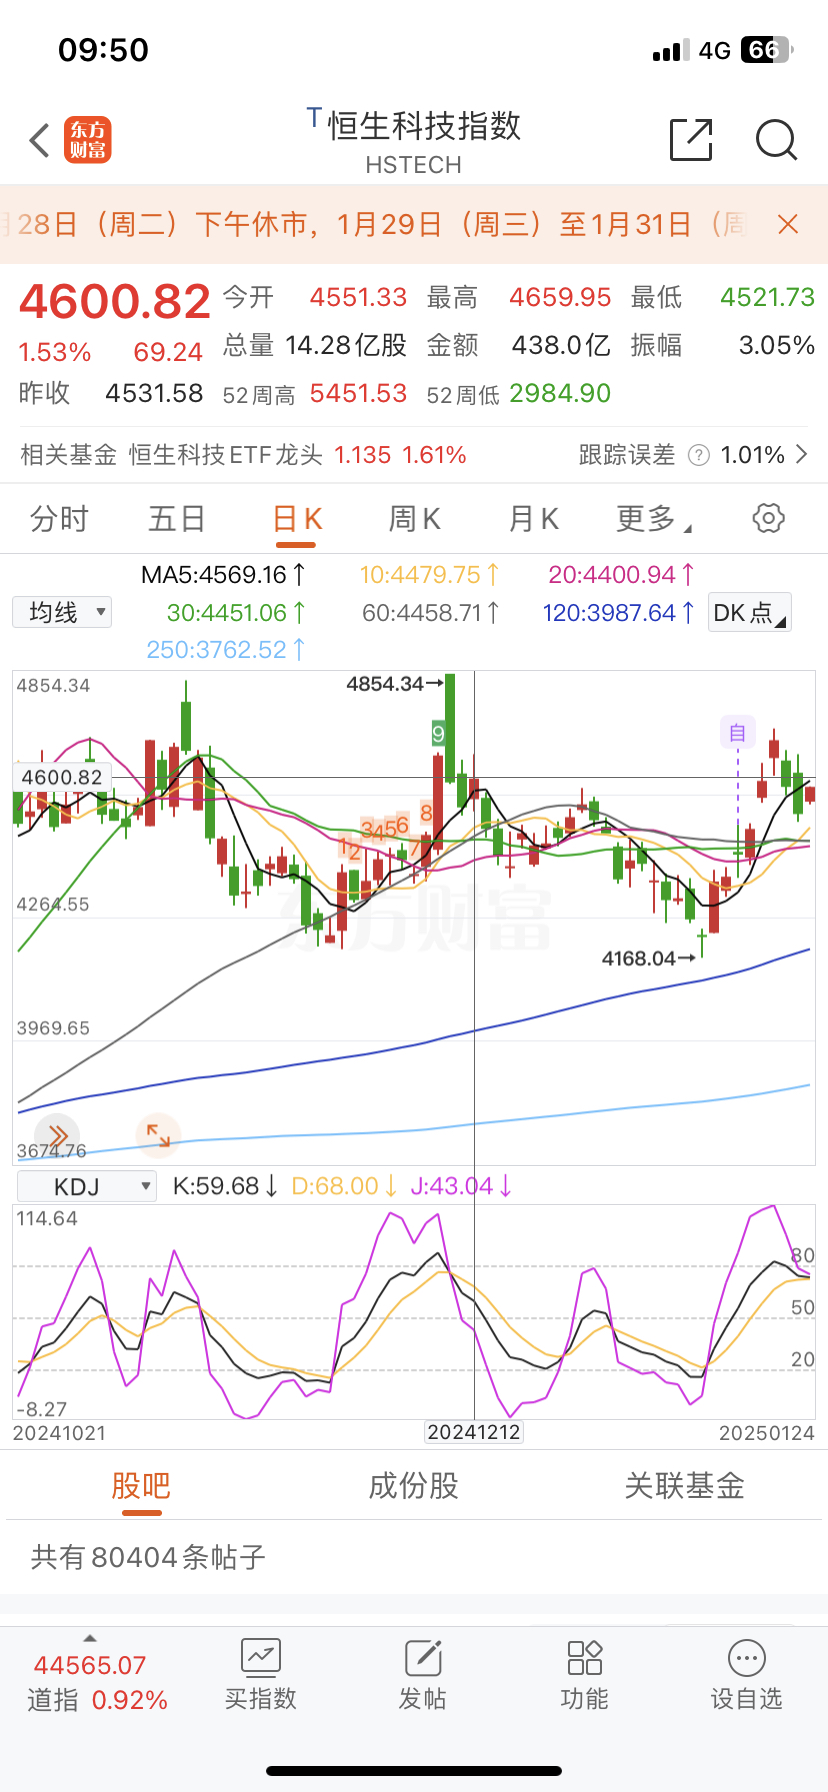Open chart settings gear icon
828x1792 pixels.
coord(768,518)
